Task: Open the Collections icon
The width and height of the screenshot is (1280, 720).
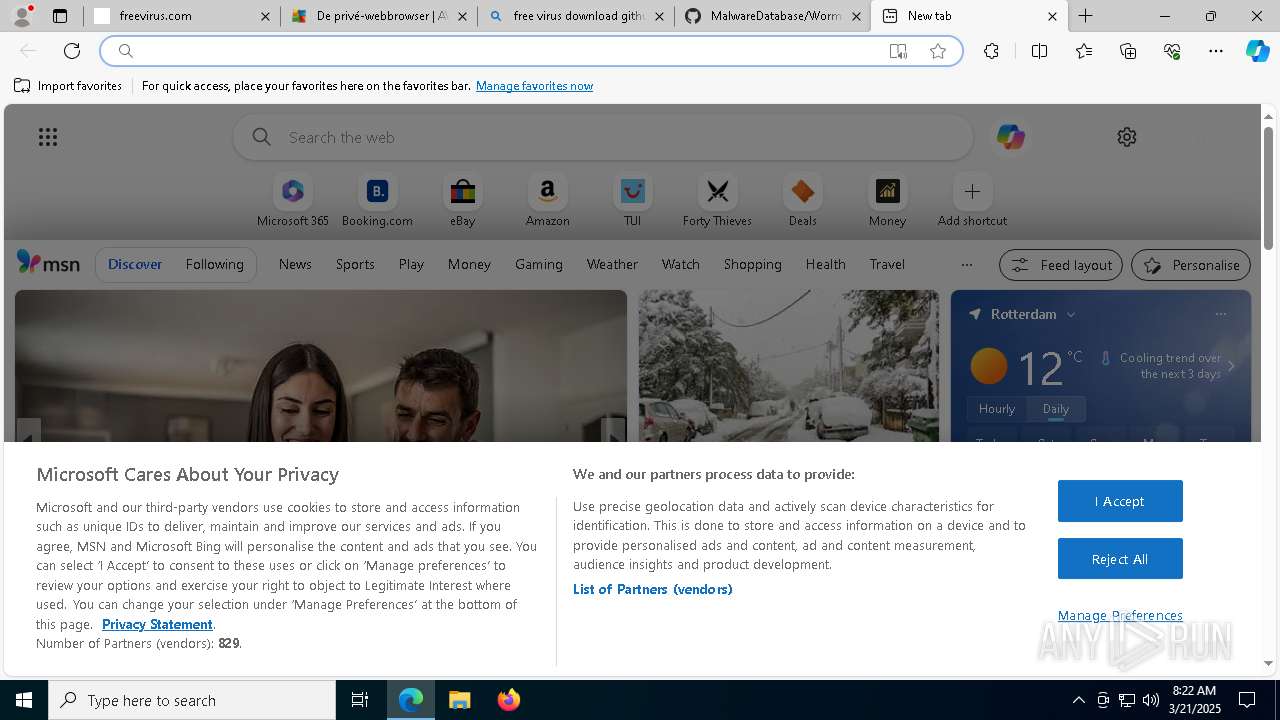Action: point(1128,51)
